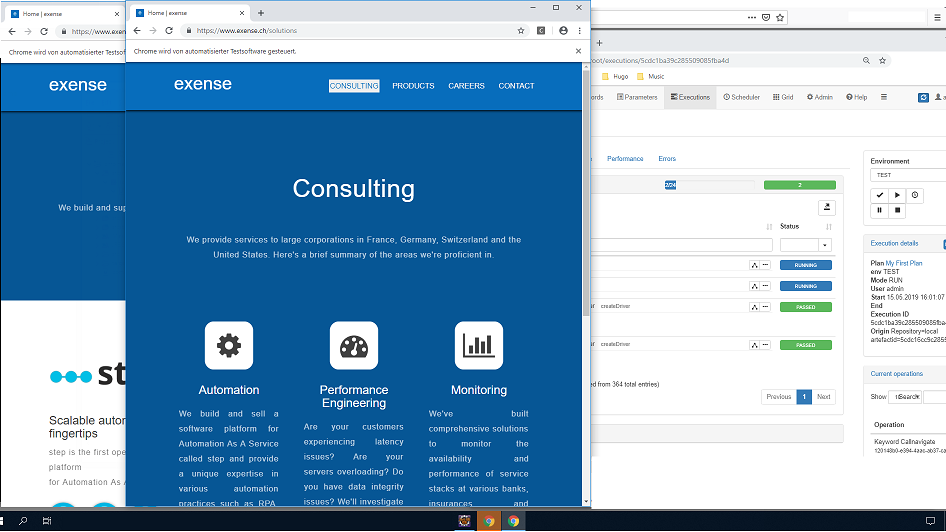Click the step execution play button
This screenshot has width=946, height=532.
[x=897, y=195]
